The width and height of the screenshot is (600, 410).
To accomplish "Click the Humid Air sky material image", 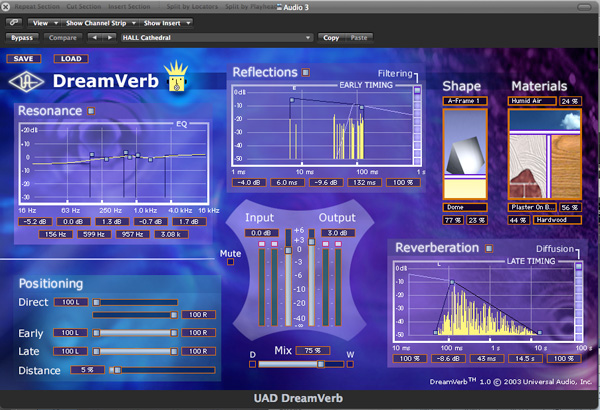I will pyautogui.click(x=545, y=120).
